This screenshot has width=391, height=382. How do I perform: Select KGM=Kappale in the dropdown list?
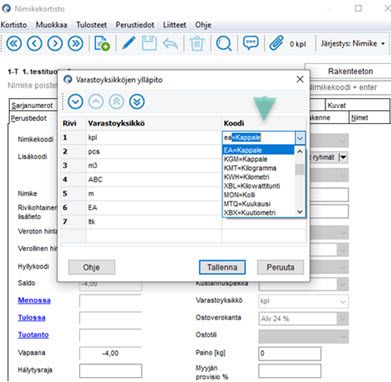coord(259,159)
